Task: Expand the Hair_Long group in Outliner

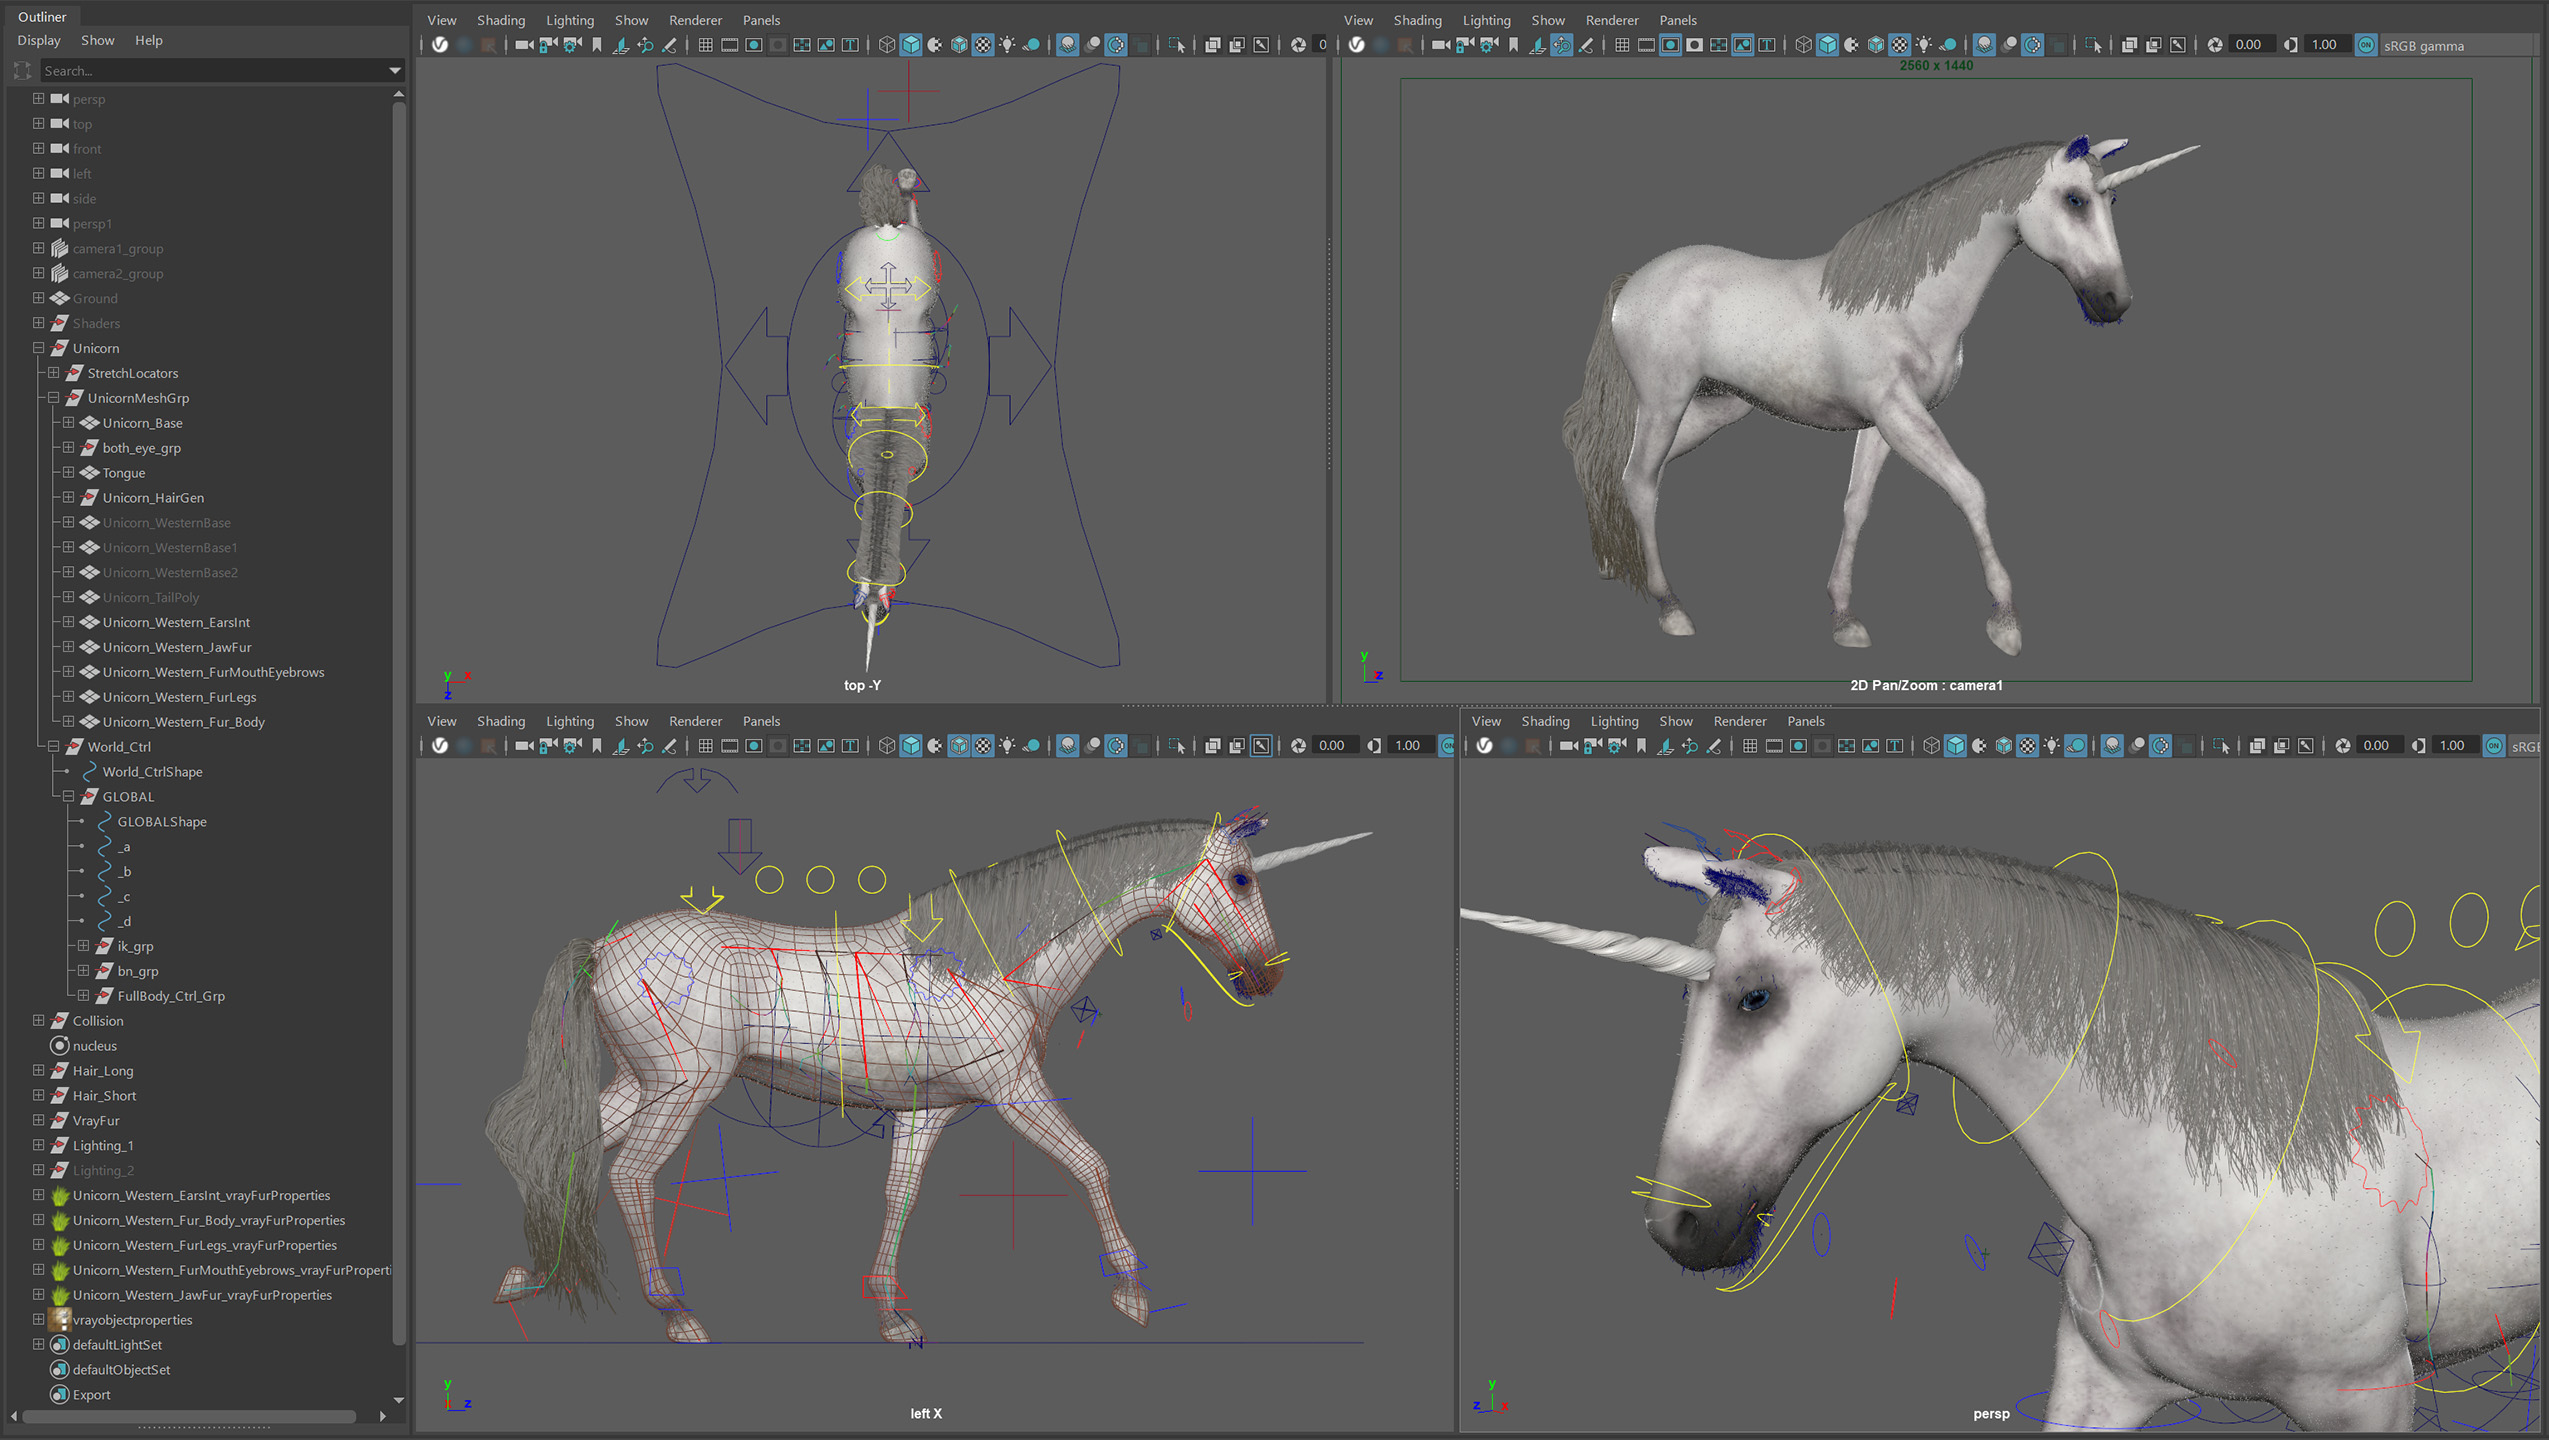Action: pos(38,1071)
